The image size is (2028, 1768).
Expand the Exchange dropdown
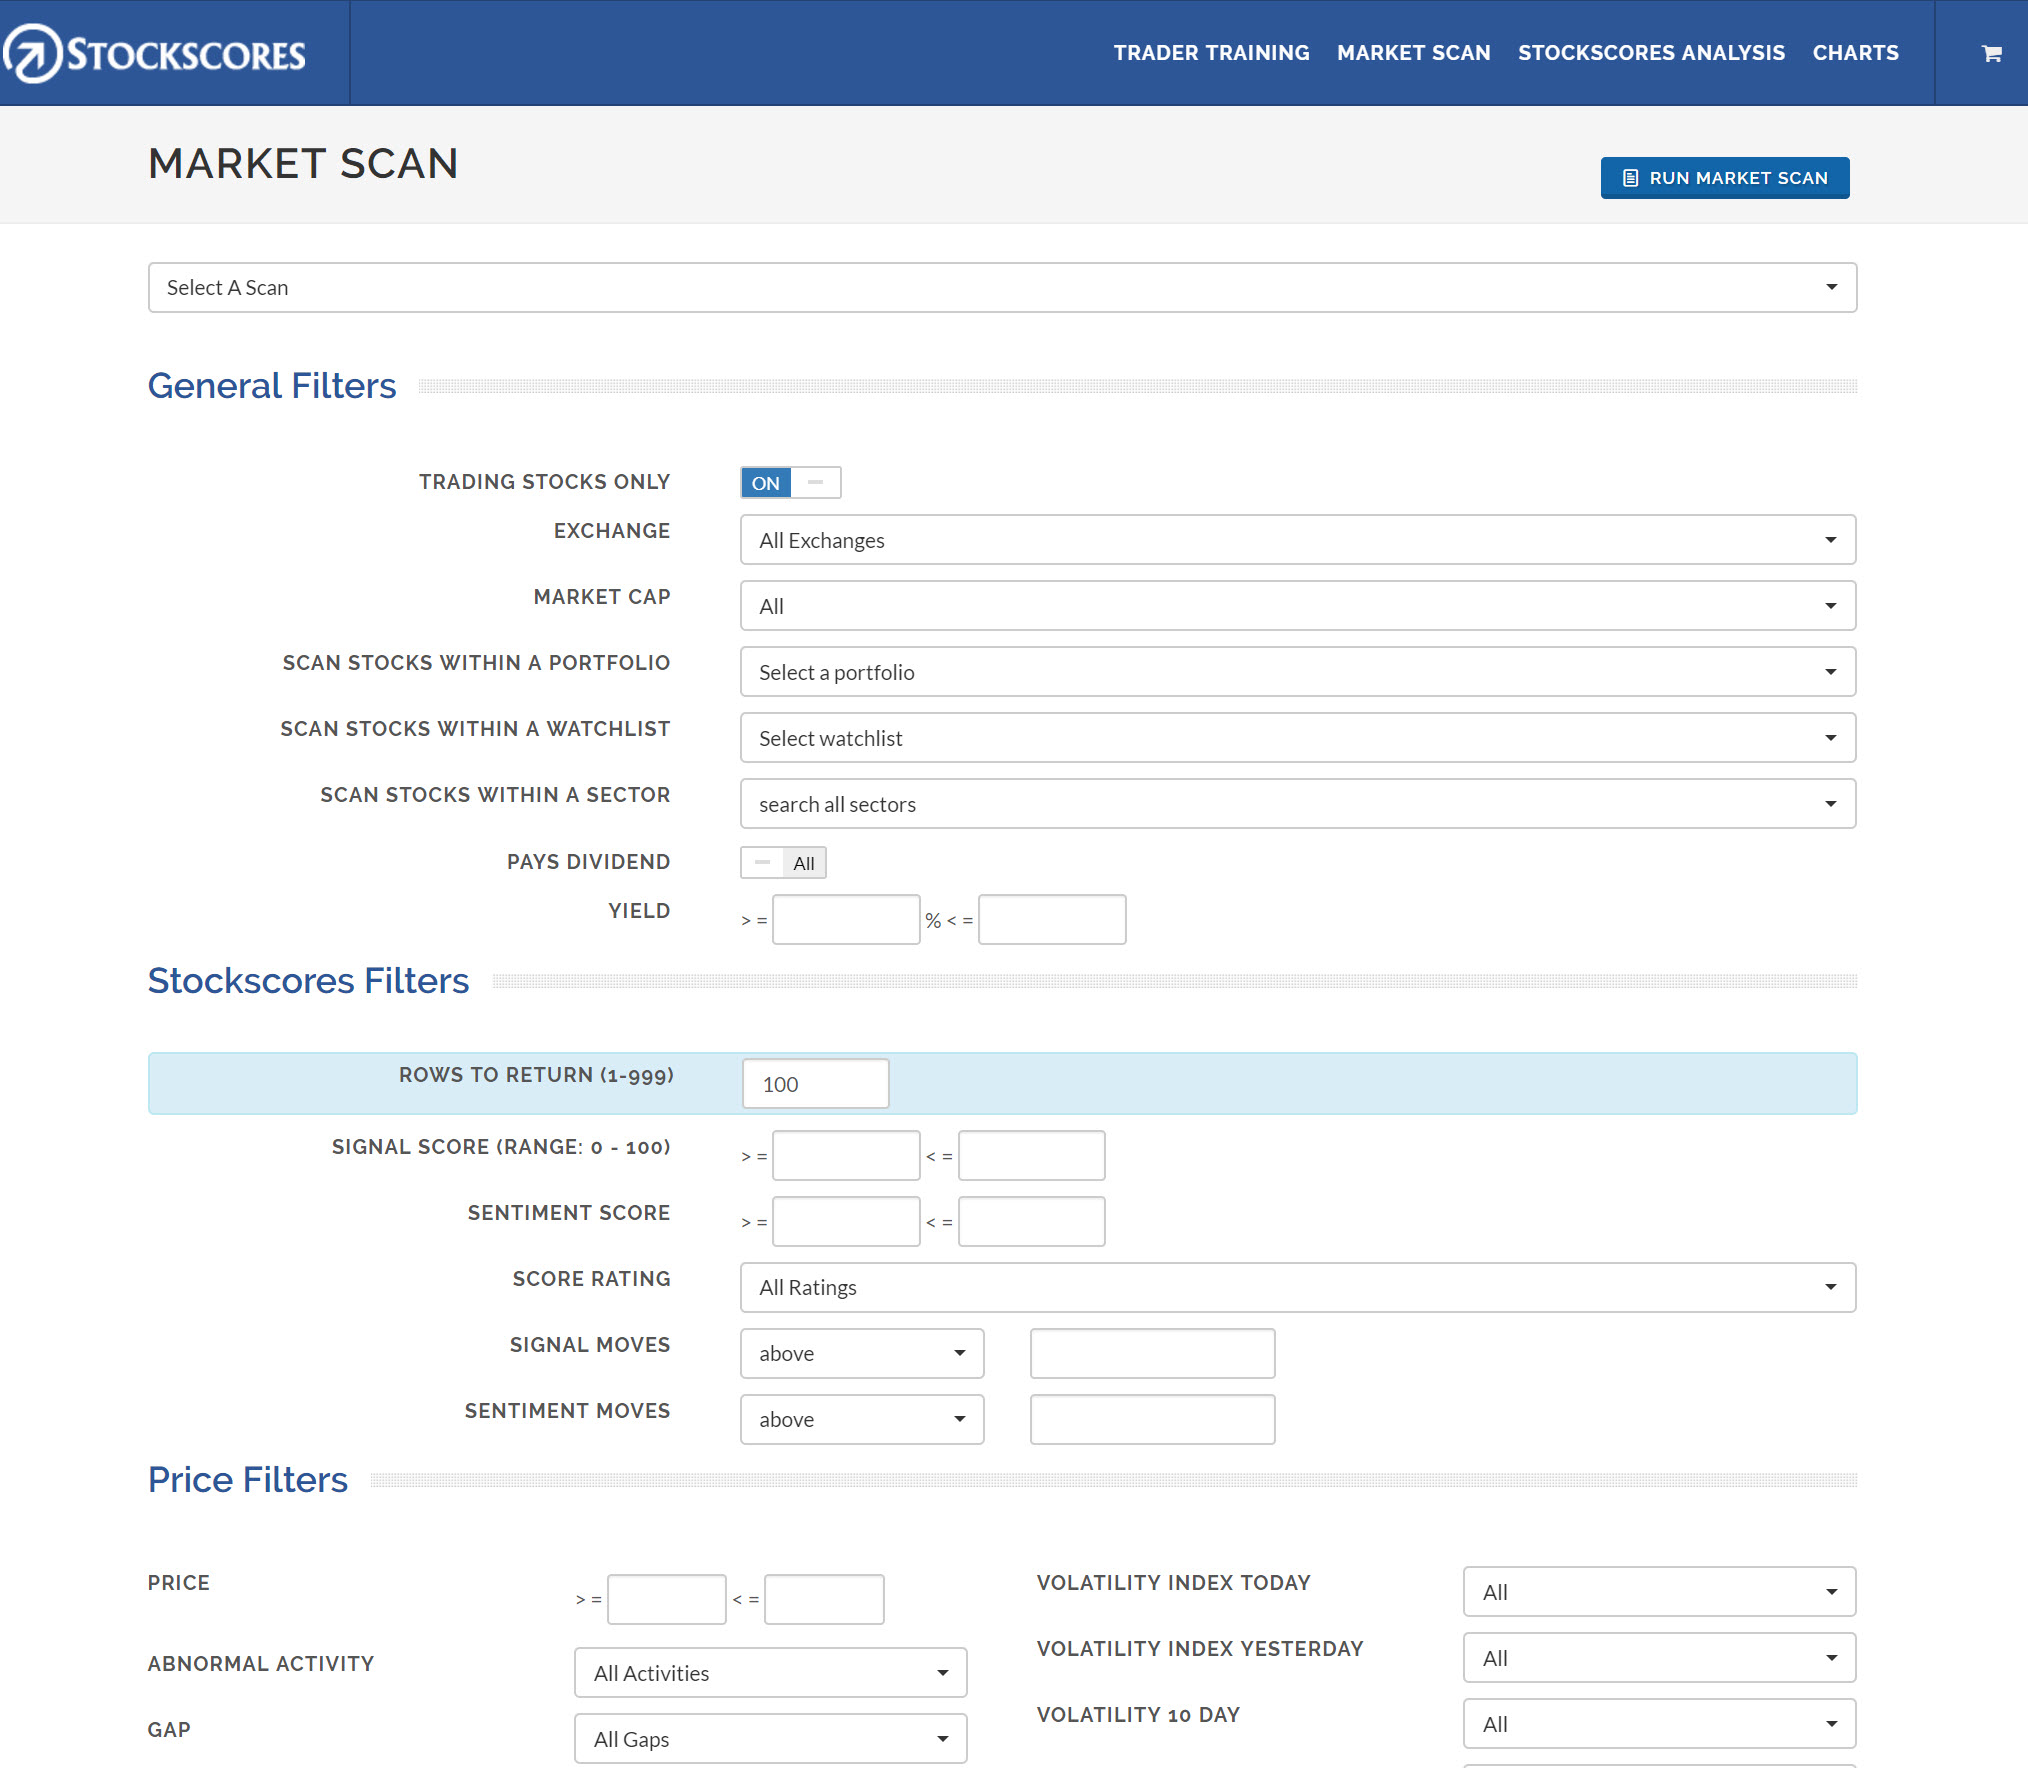click(x=1297, y=539)
